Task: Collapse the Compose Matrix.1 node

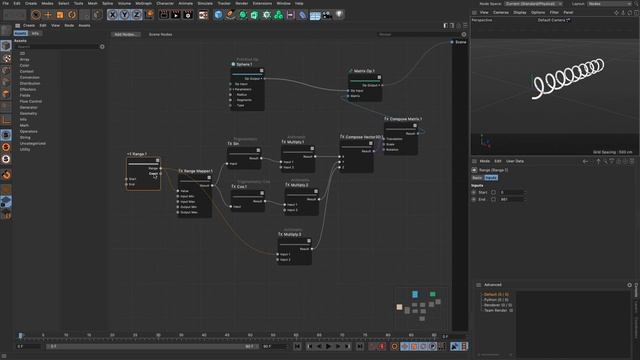Action: tap(415, 126)
